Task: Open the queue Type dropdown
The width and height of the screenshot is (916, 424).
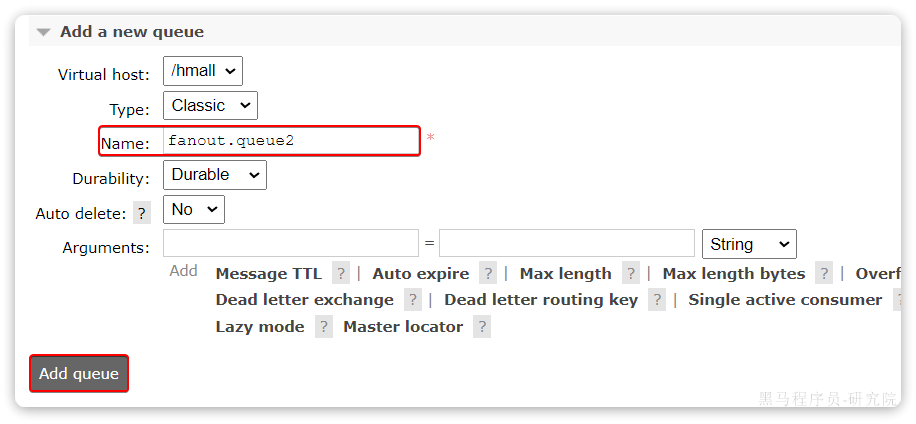Action: pyautogui.click(x=210, y=106)
